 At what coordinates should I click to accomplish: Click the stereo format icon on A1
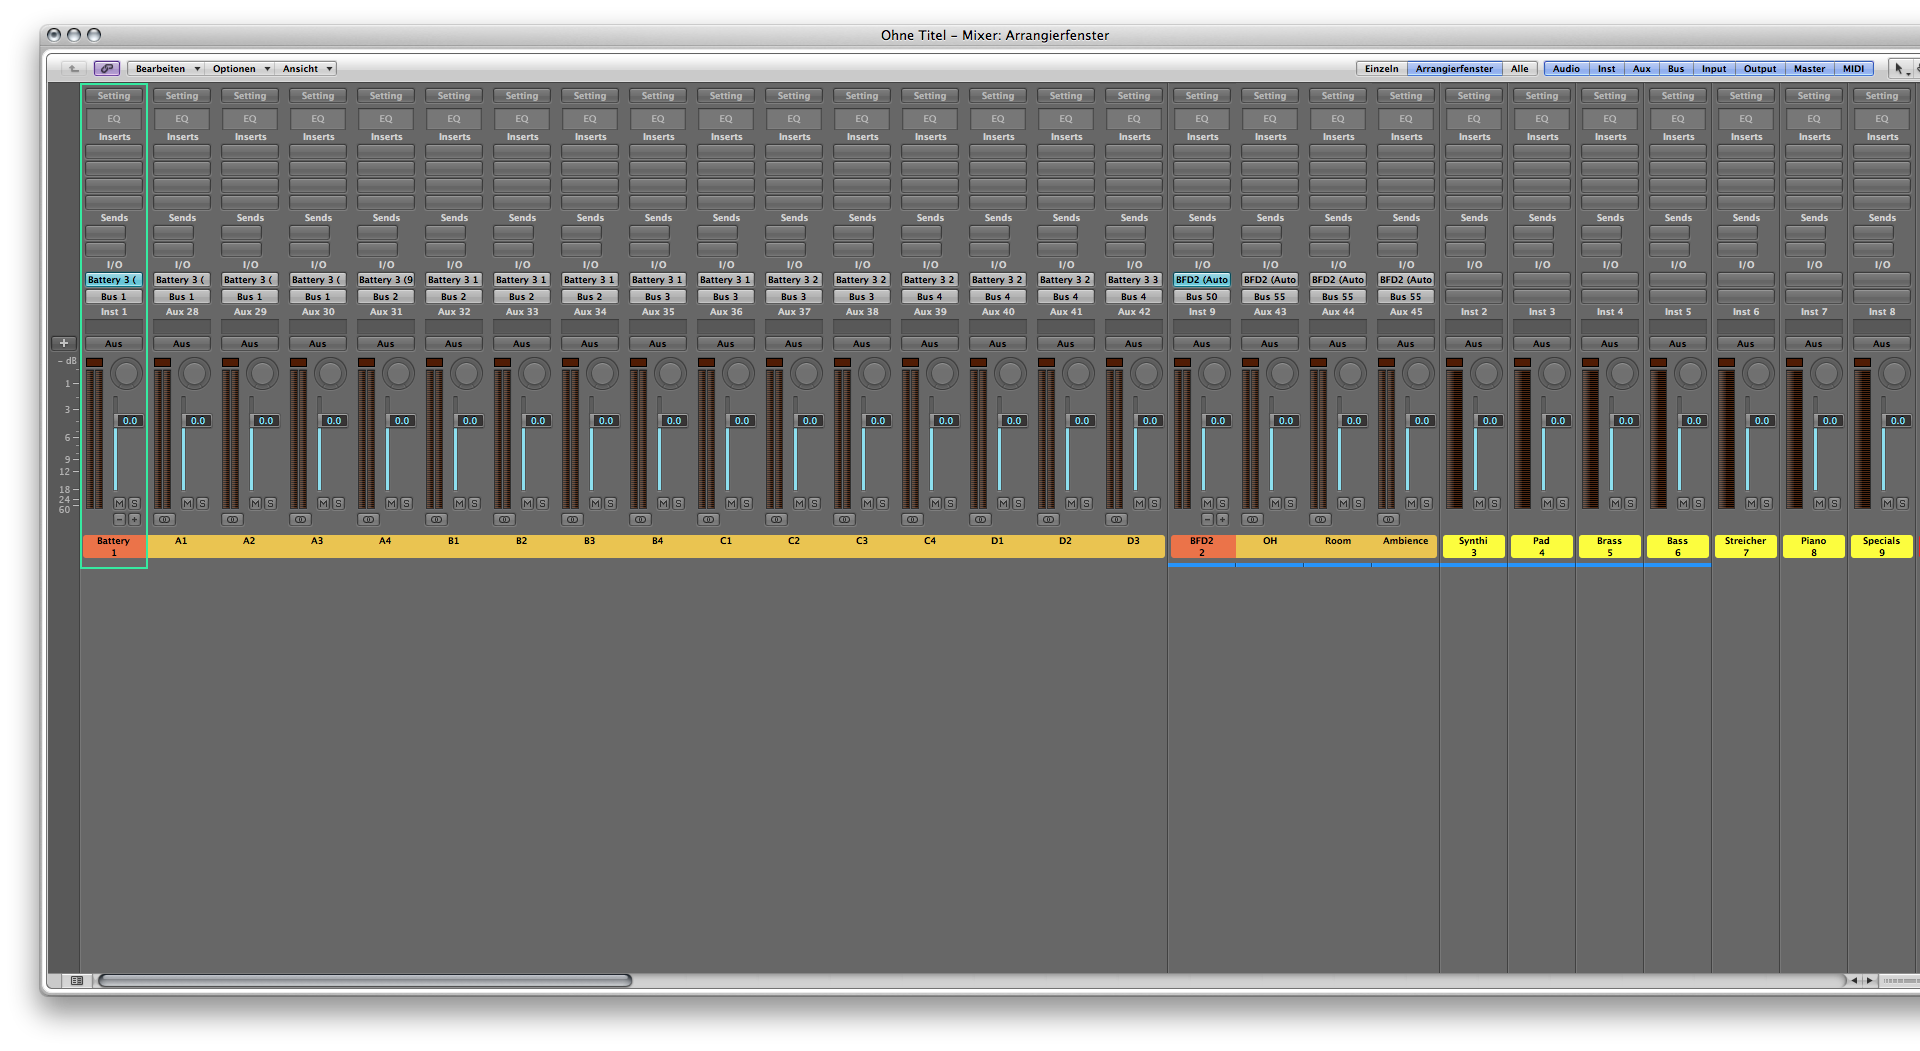pyautogui.click(x=165, y=520)
